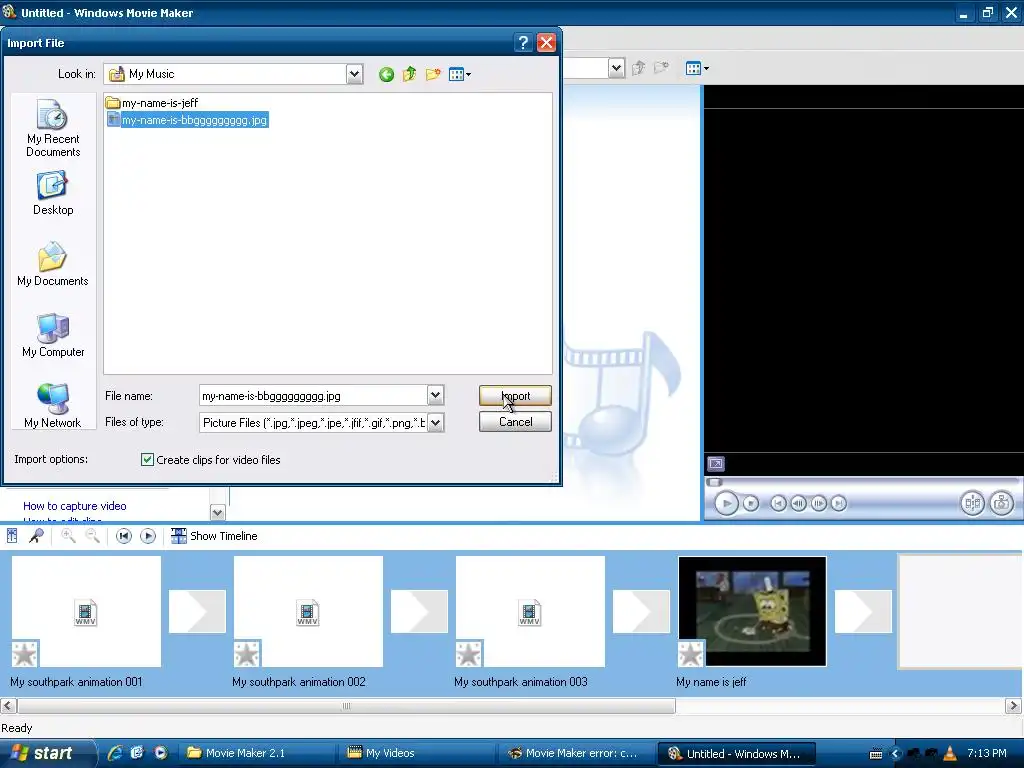Close the Import File dialog
Image resolution: width=1024 pixels, height=768 pixels.
click(546, 43)
